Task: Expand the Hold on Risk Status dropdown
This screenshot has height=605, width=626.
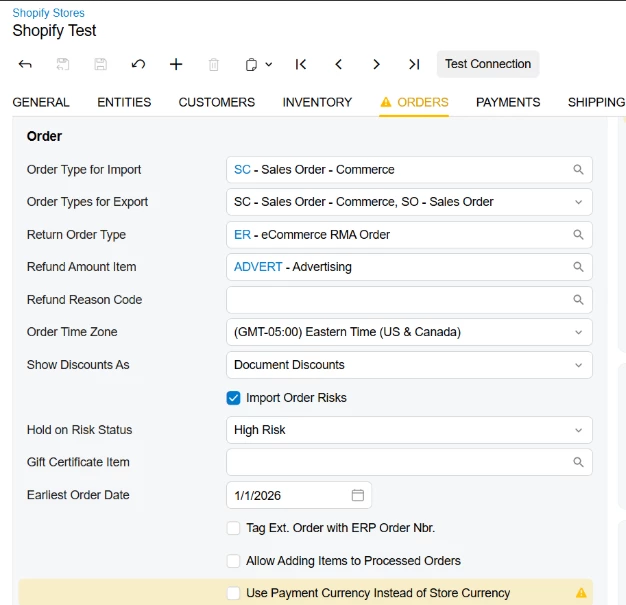Action: point(578,430)
